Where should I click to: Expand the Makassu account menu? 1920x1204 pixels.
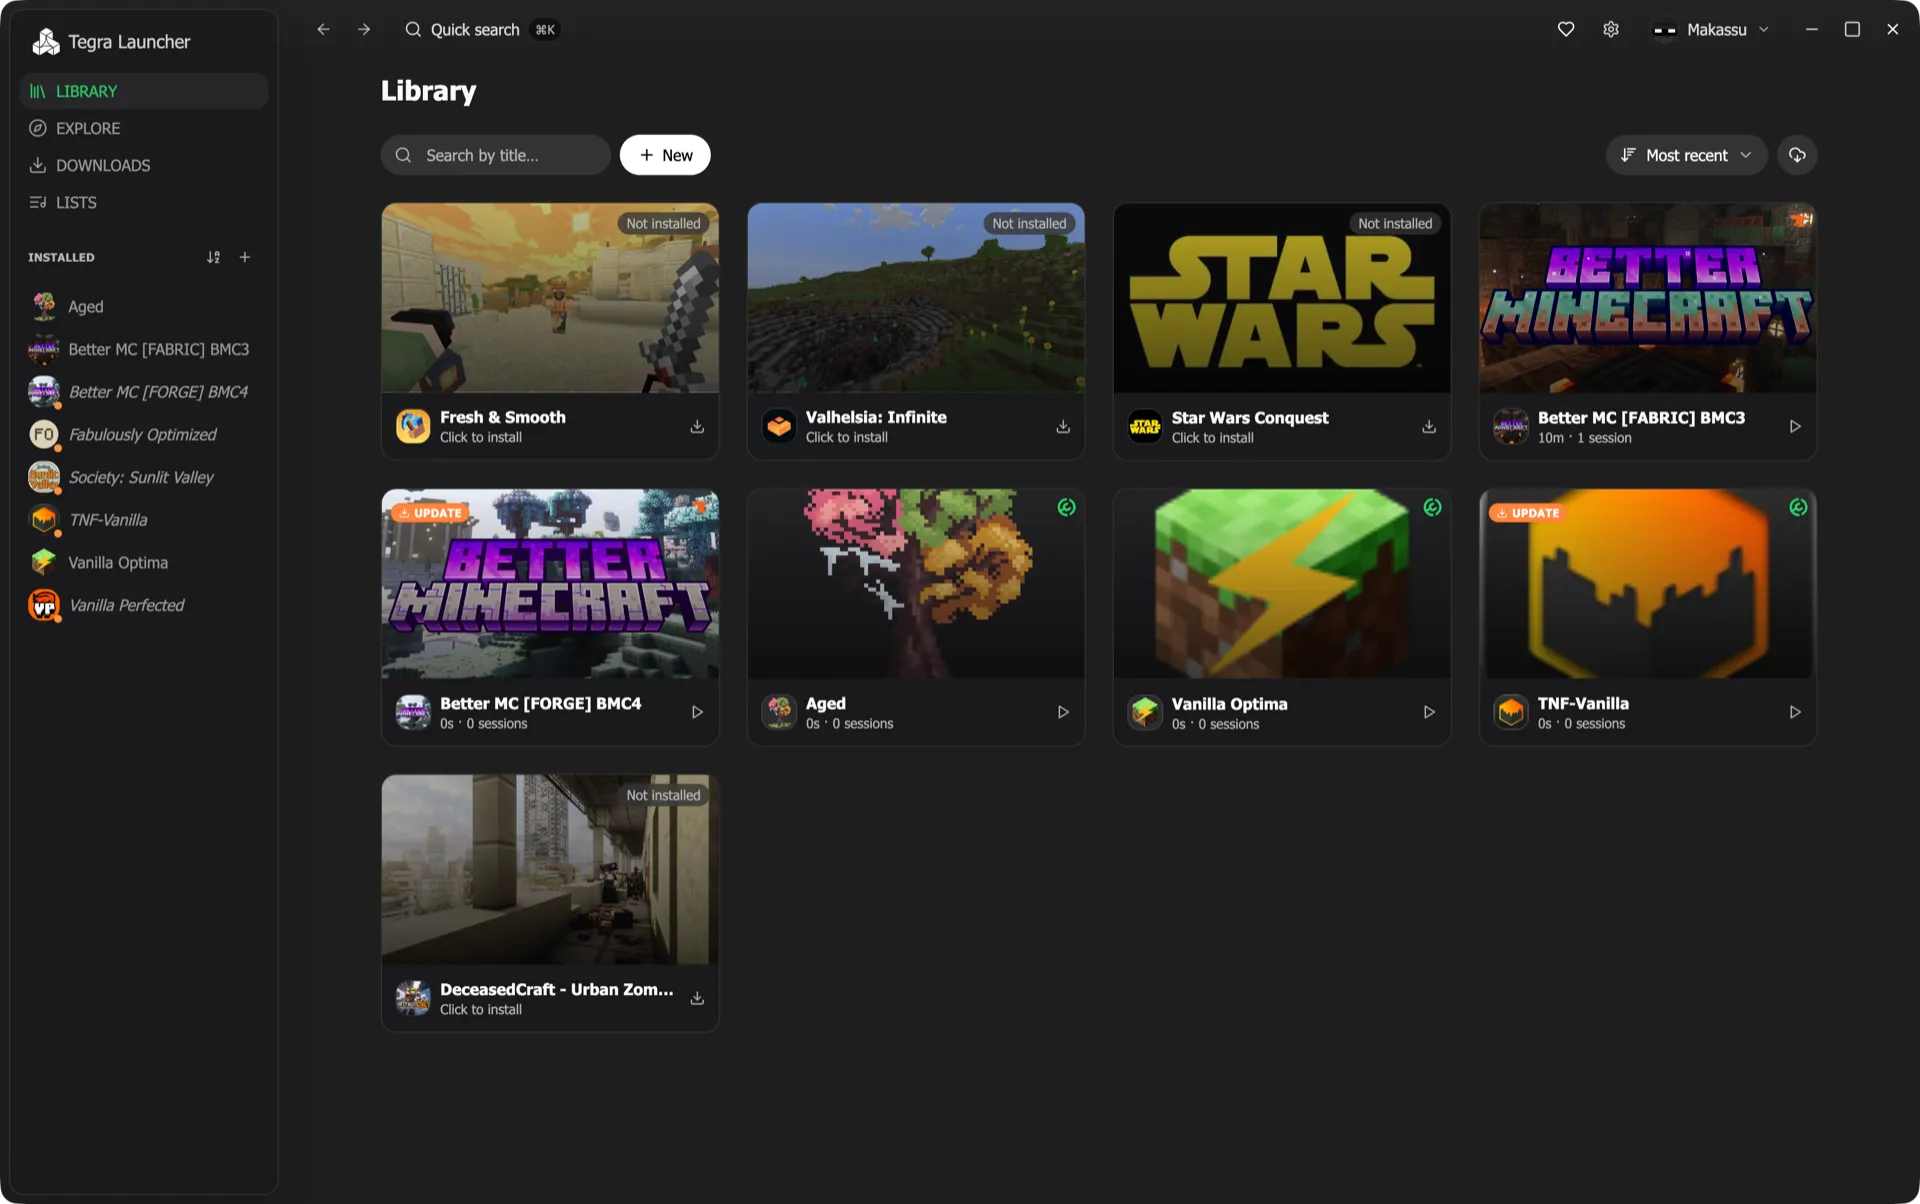click(1711, 30)
